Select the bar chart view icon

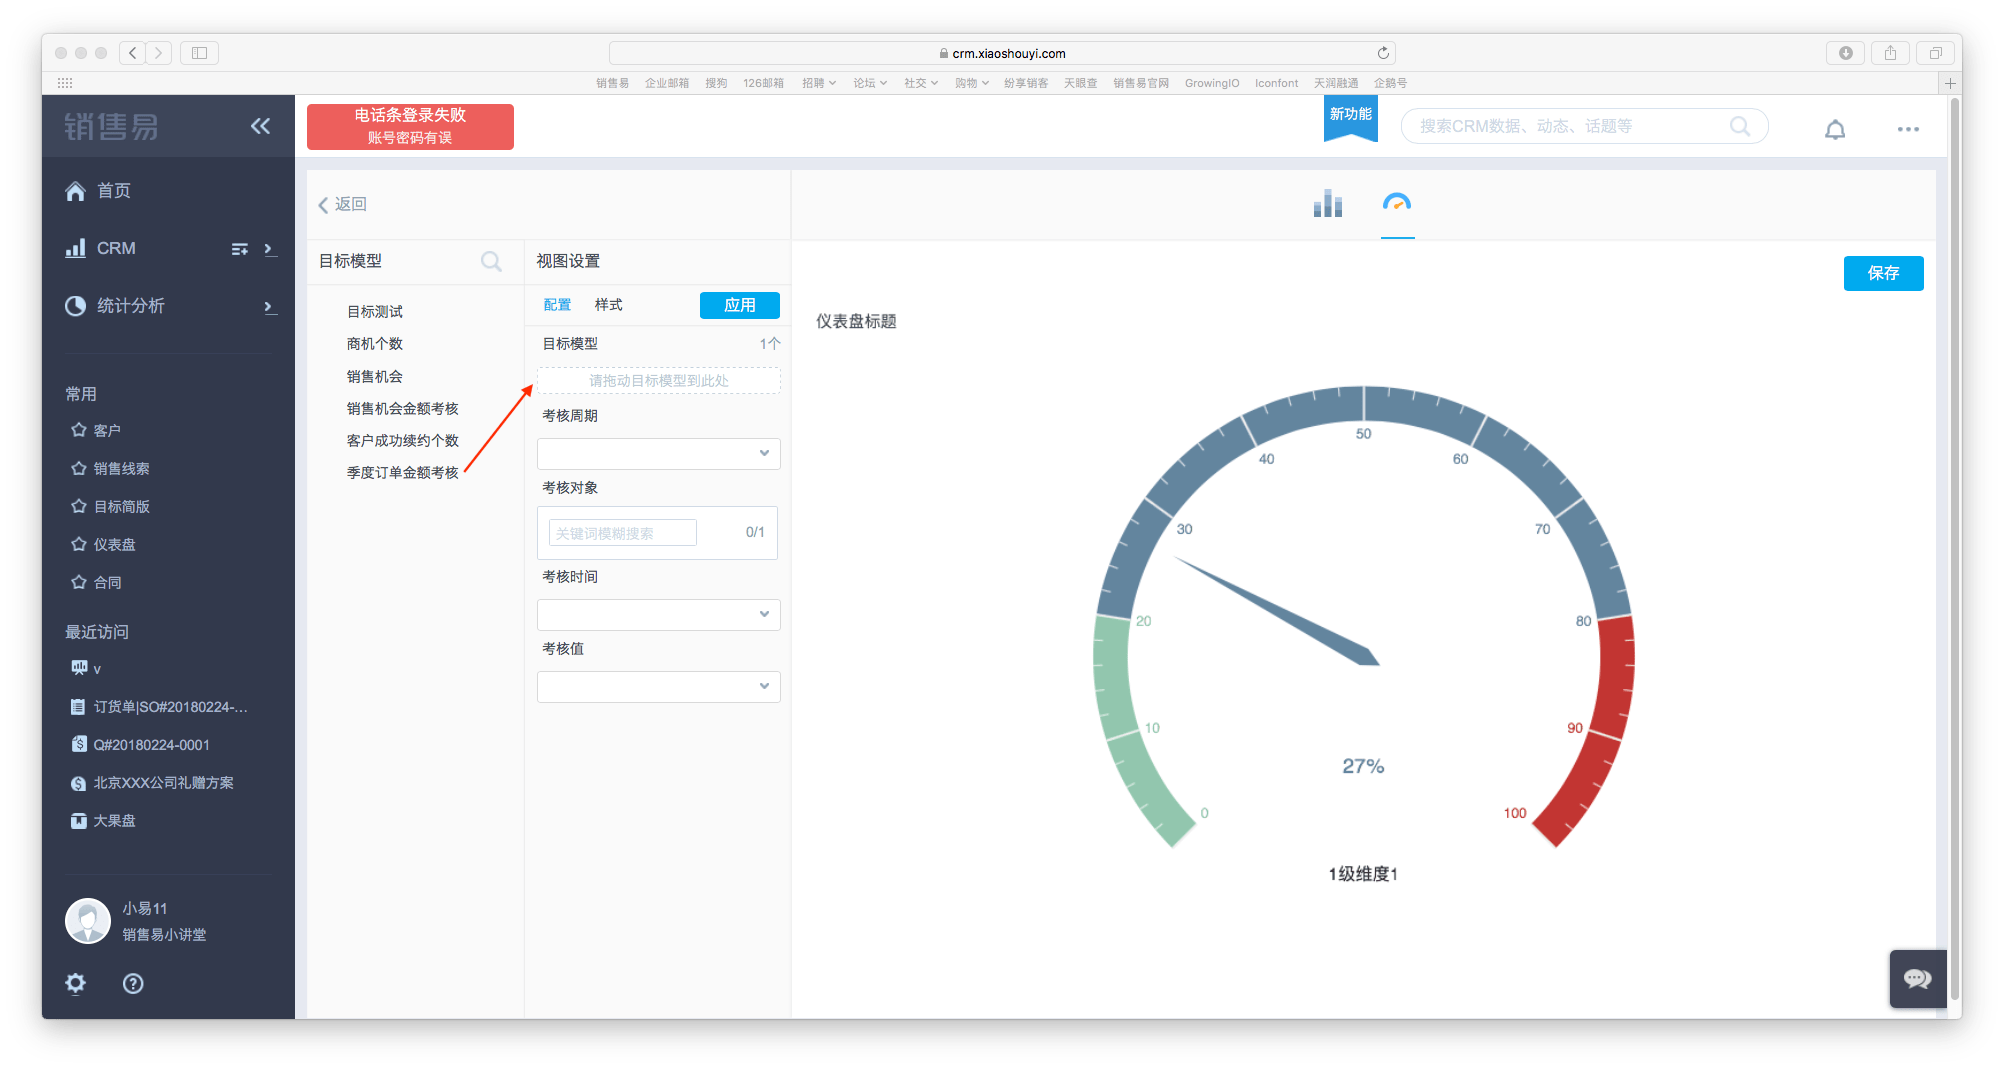[1327, 204]
